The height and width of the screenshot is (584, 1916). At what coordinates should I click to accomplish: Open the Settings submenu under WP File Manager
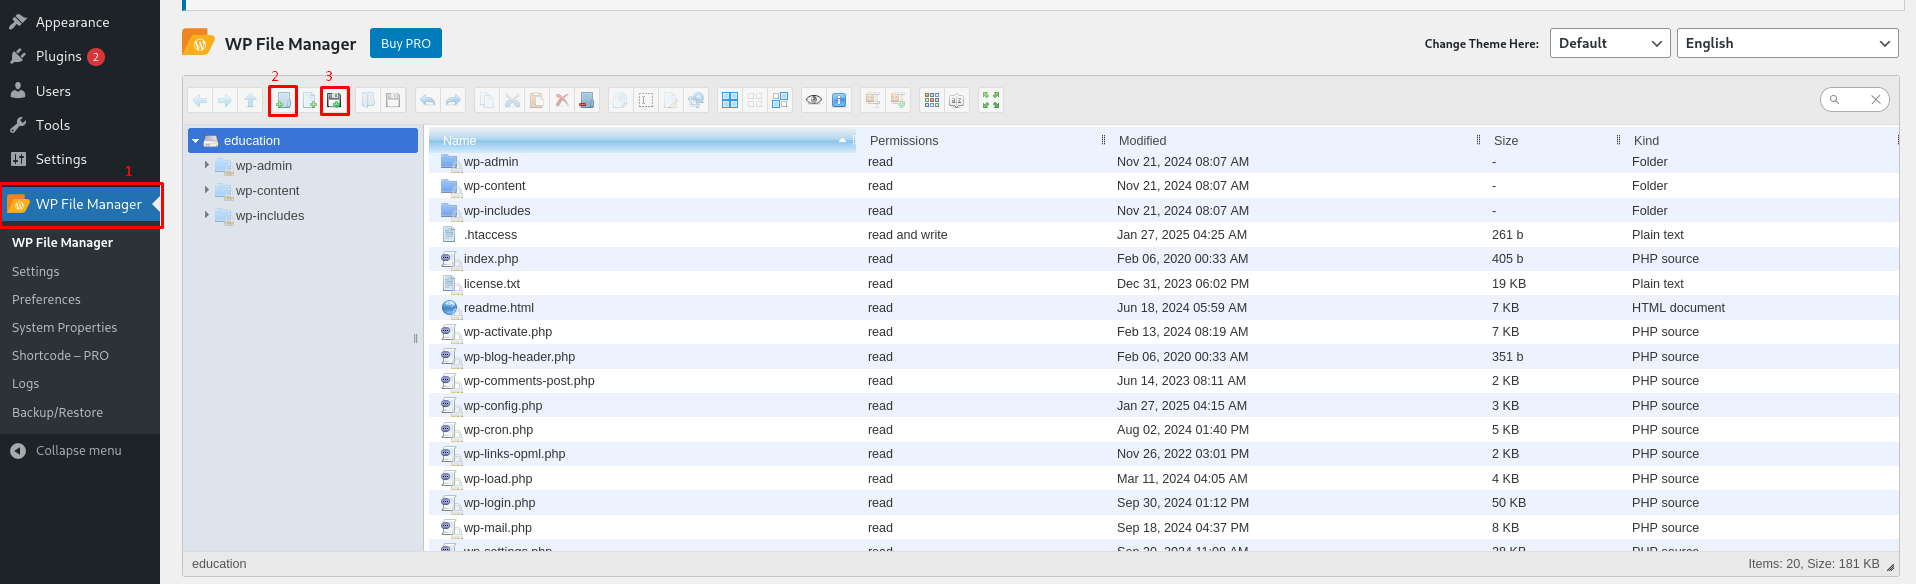[35, 271]
